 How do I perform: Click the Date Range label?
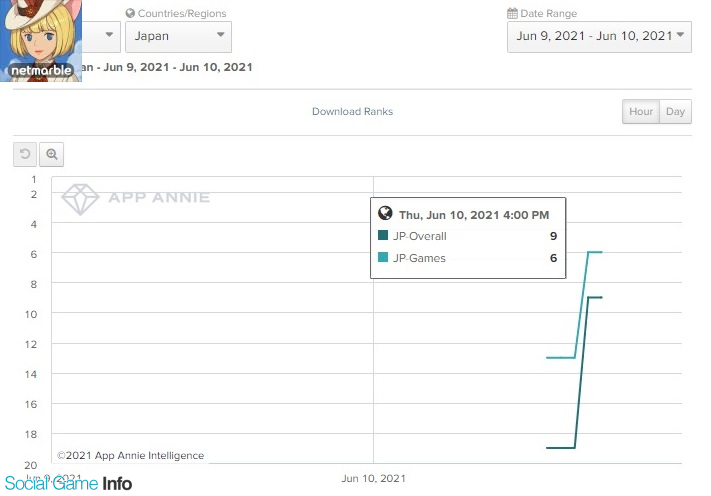click(x=549, y=13)
